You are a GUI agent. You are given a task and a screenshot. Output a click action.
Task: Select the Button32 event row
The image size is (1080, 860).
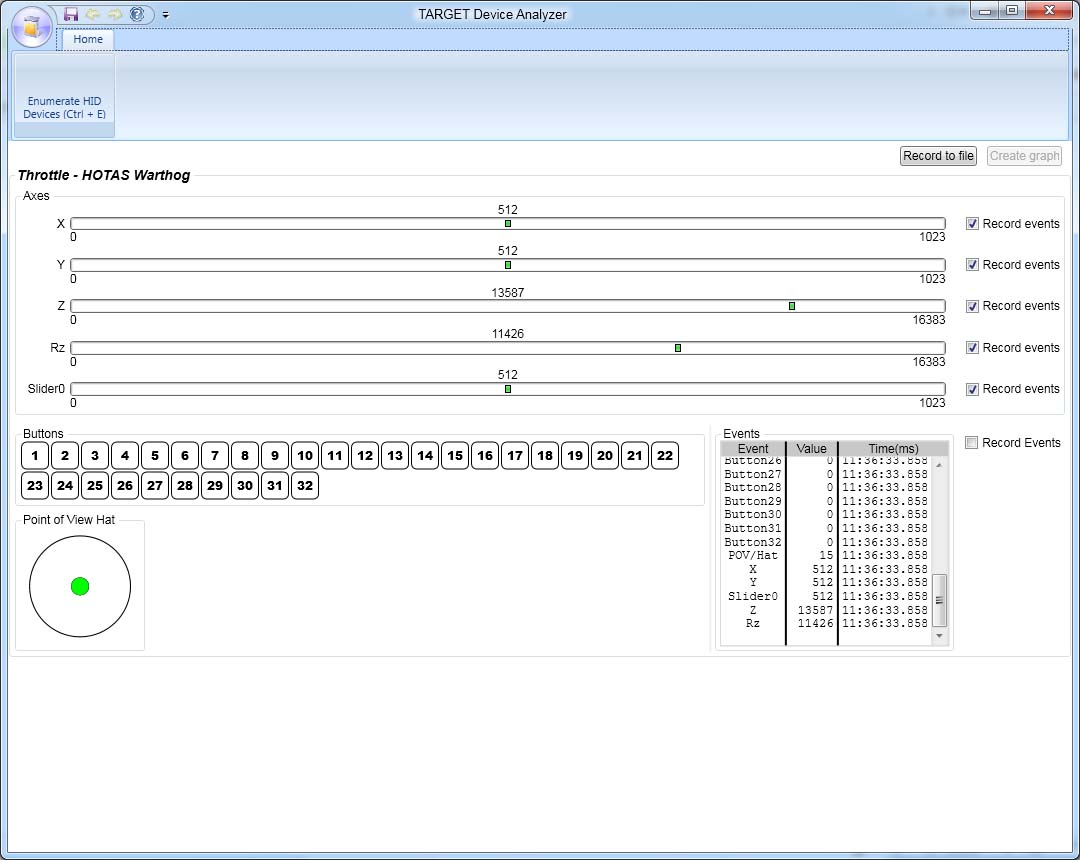pos(826,542)
